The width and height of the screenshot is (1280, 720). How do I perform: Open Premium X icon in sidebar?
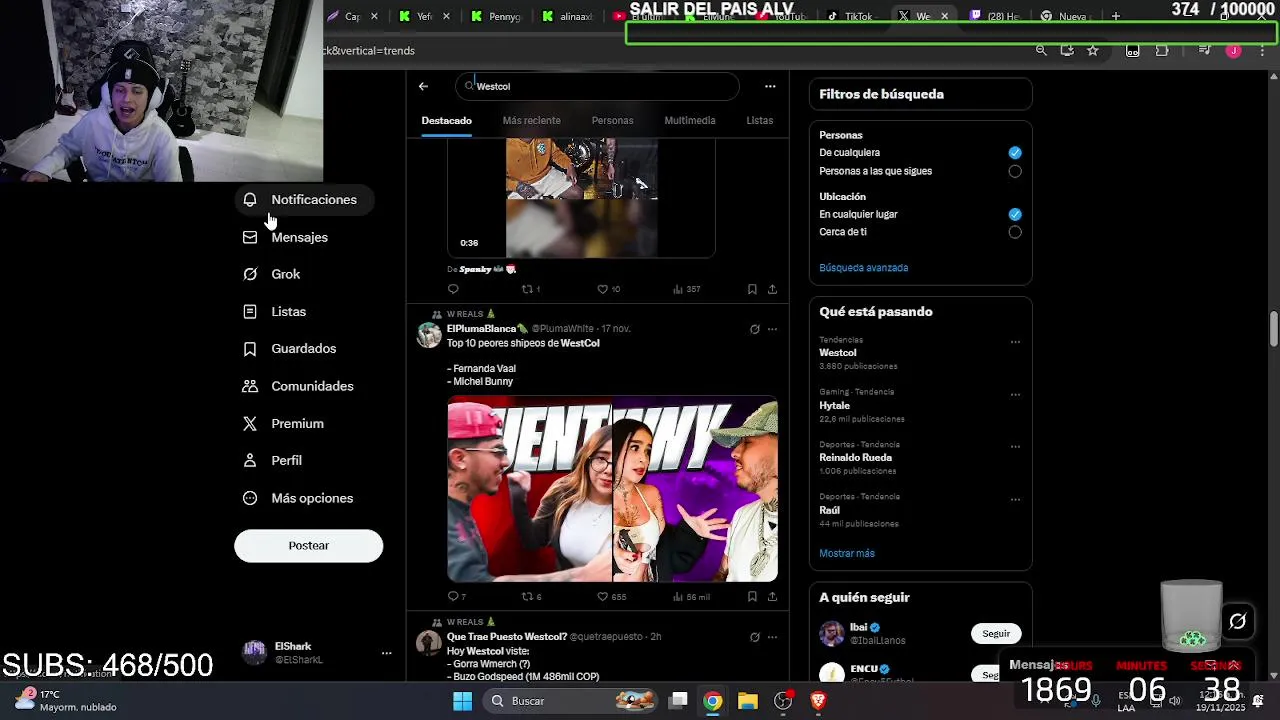coord(250,424)
